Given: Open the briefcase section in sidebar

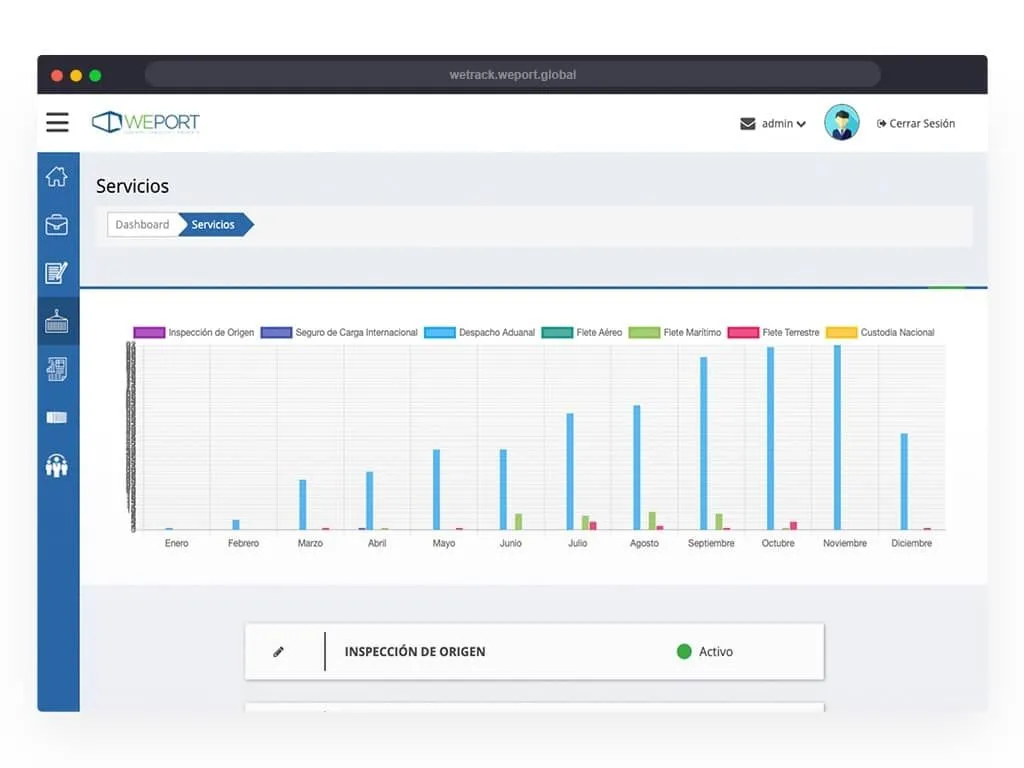Looking at the screenshot, I should pyautogui.click(x=57, y=225).
